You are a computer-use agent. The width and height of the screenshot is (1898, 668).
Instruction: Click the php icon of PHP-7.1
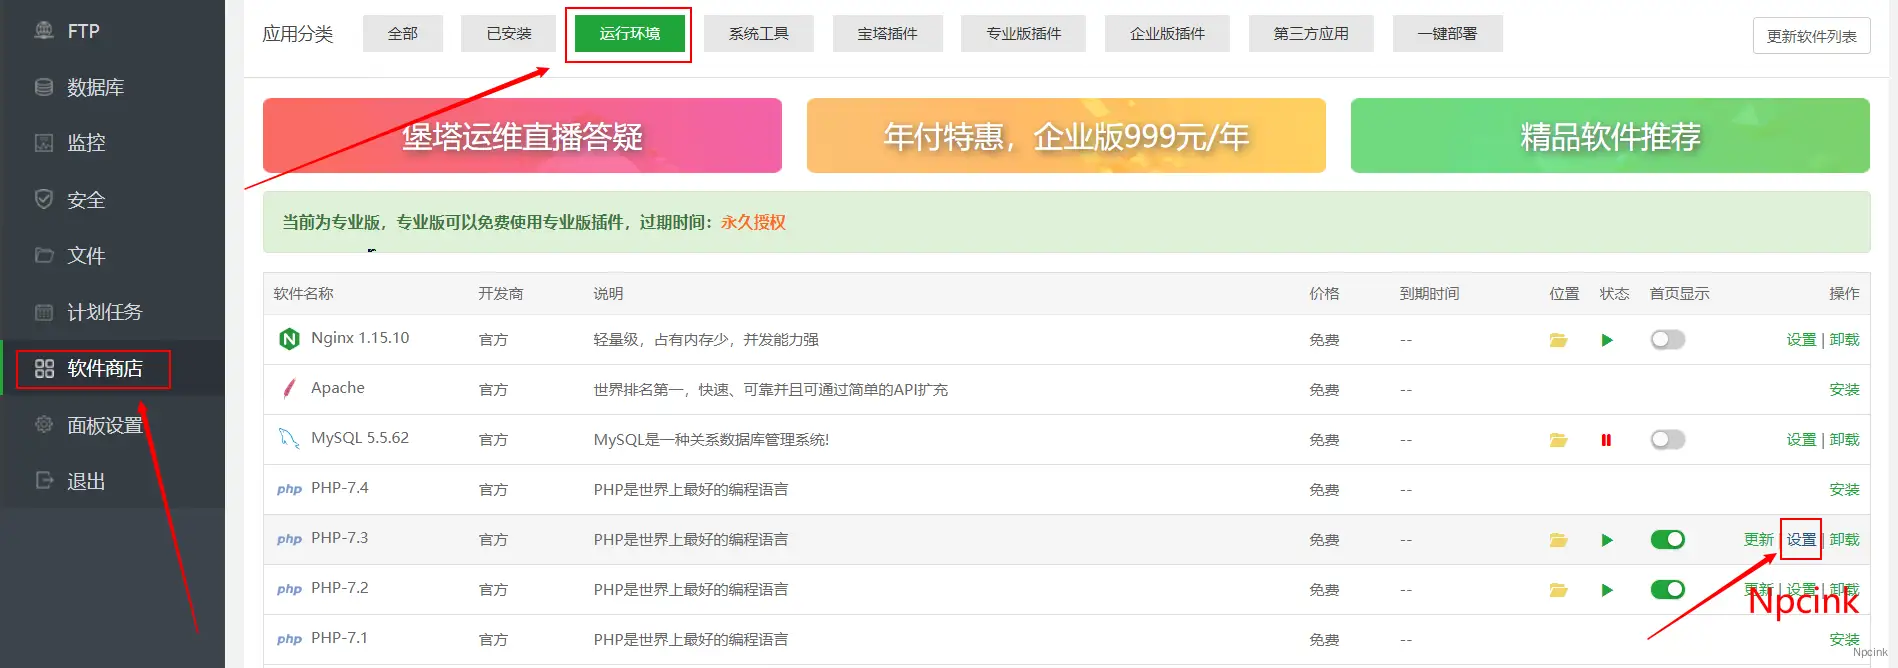click(289, 639)
